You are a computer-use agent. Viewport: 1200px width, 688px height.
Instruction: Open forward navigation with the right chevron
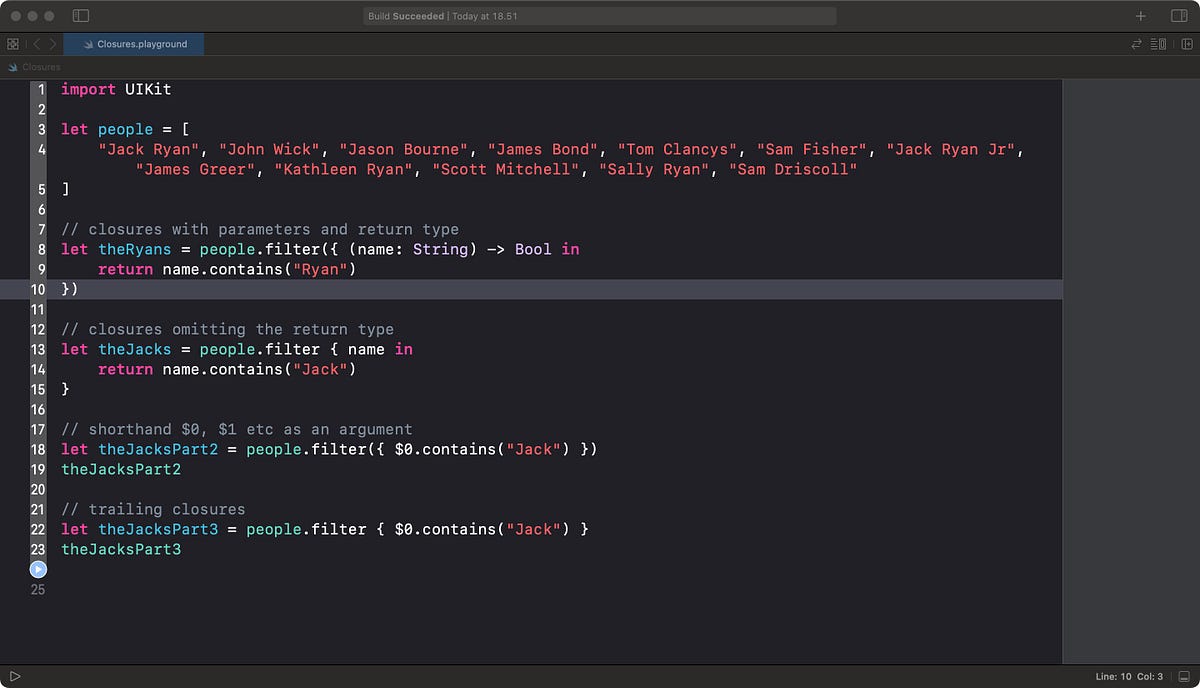pyautogui.click(x=50, y=44)
